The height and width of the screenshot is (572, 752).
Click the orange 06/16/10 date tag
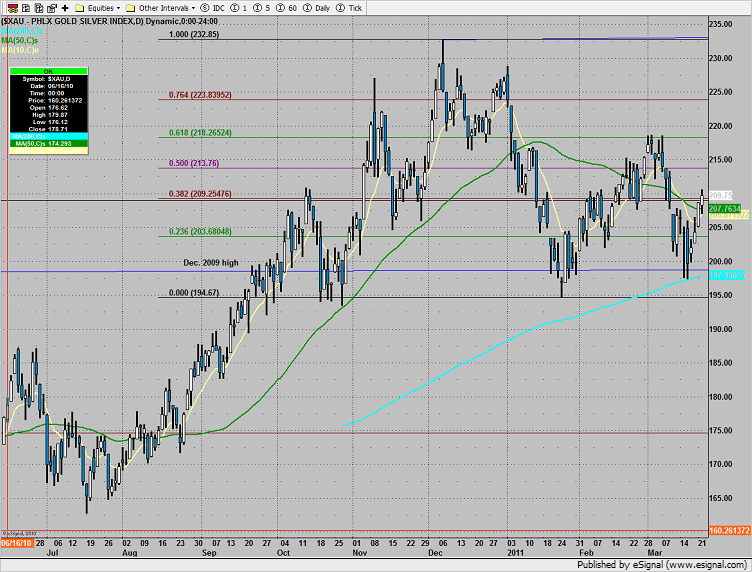click(x=17, y=543)
